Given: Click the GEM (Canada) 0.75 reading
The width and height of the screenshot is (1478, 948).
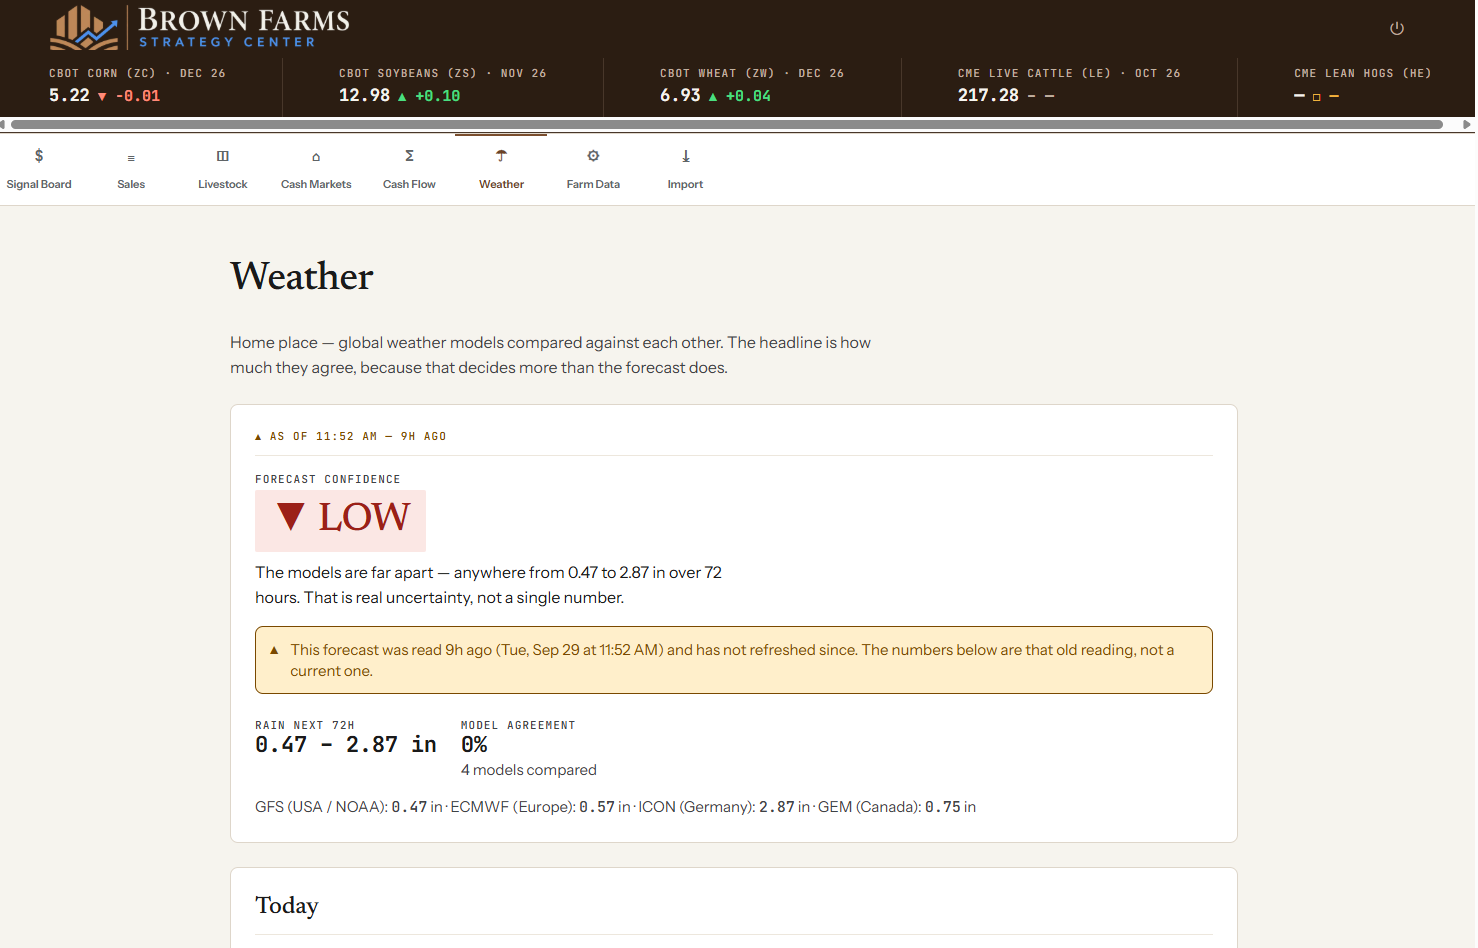Looking at the screenshot, I should 897,807.
